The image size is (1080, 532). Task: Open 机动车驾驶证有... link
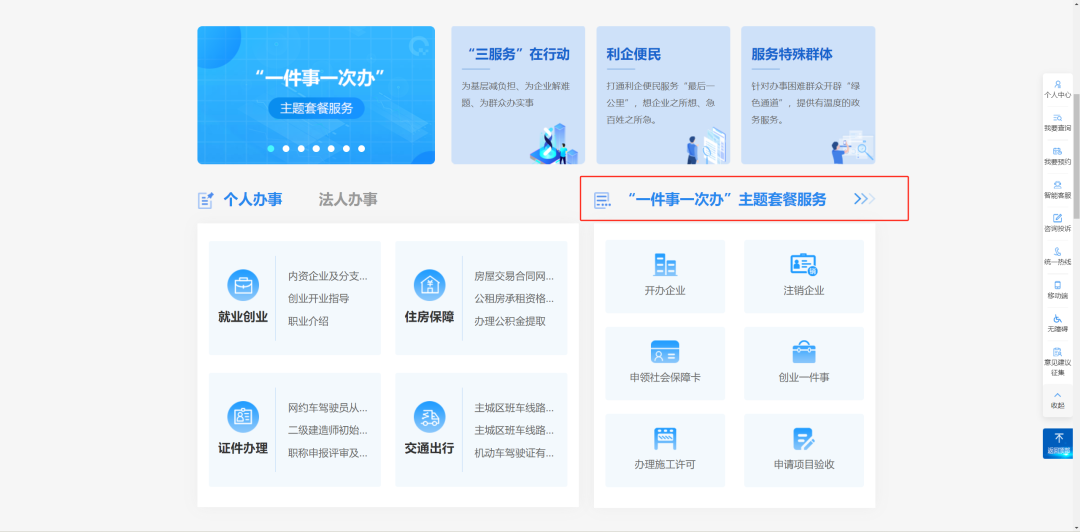tap(514, 453)
